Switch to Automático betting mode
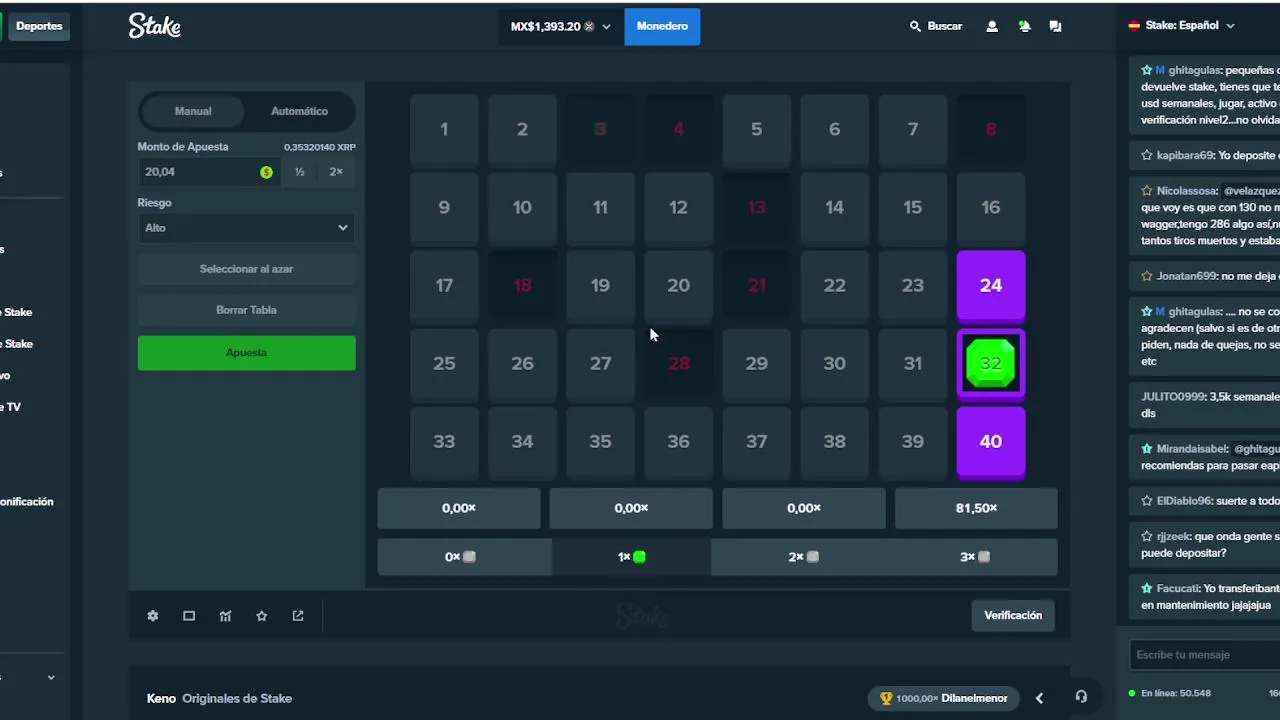1280x720 pixels. [x=299, y=111]
